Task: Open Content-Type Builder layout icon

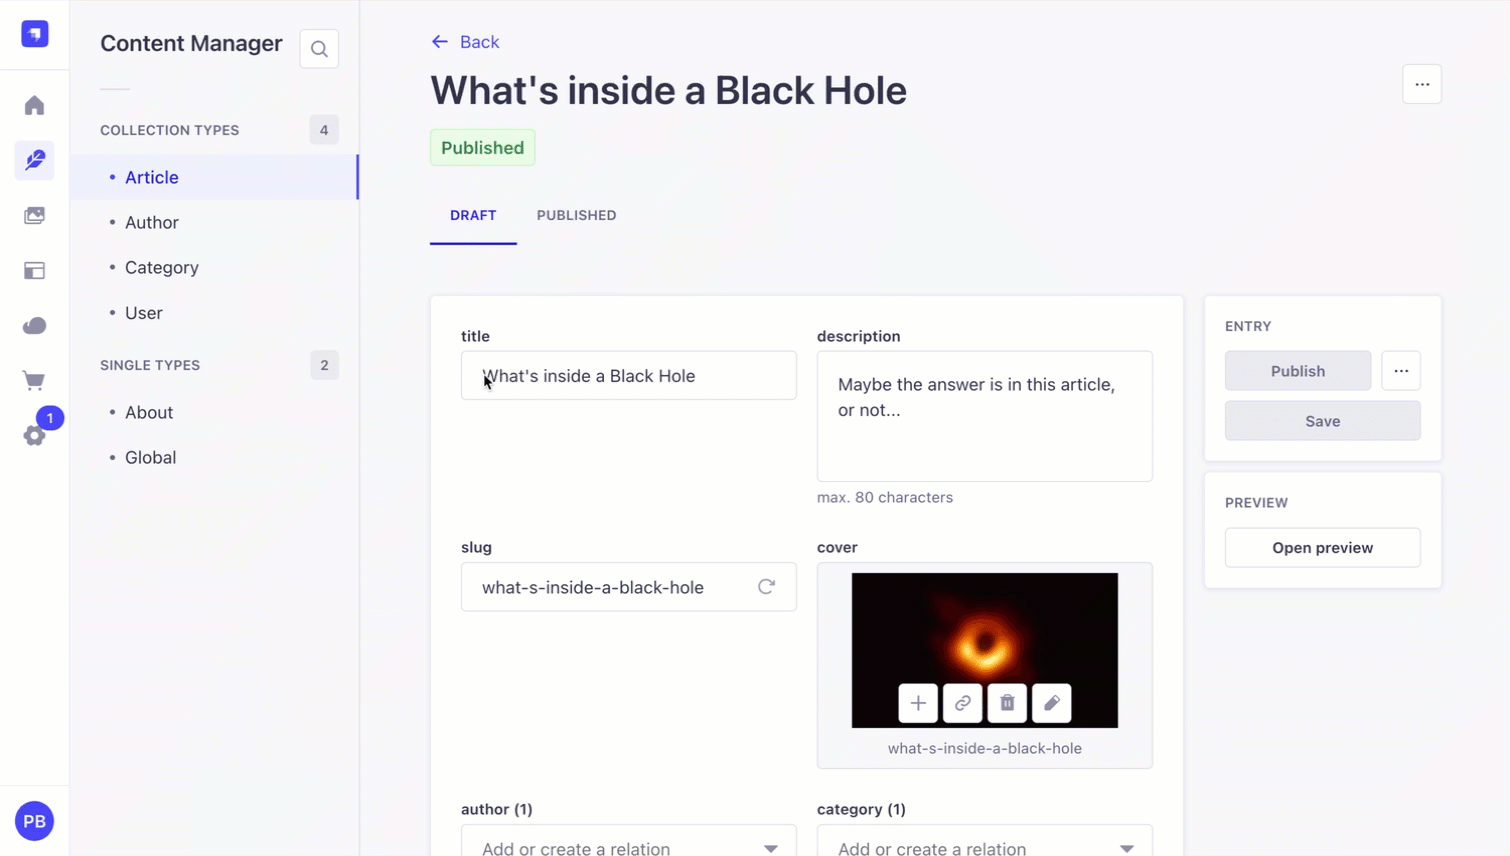Action: click(x=35, y=271)
